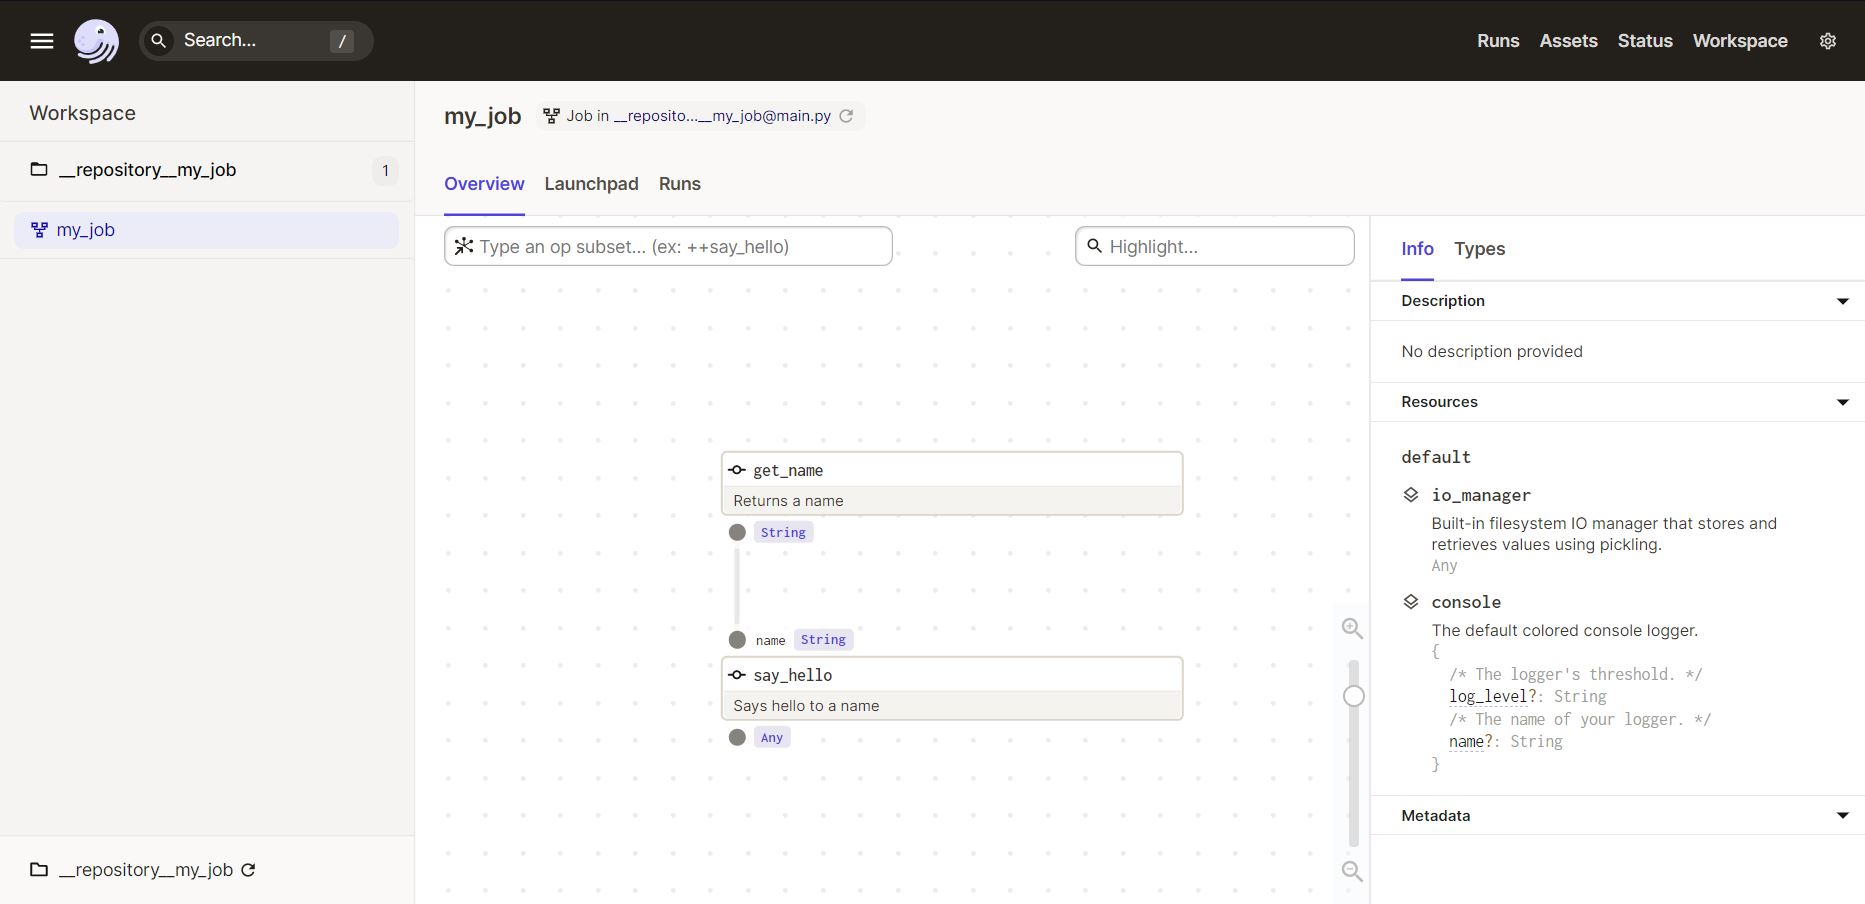
Task: Collapse the Resources section
Action: coord(1842,402)
